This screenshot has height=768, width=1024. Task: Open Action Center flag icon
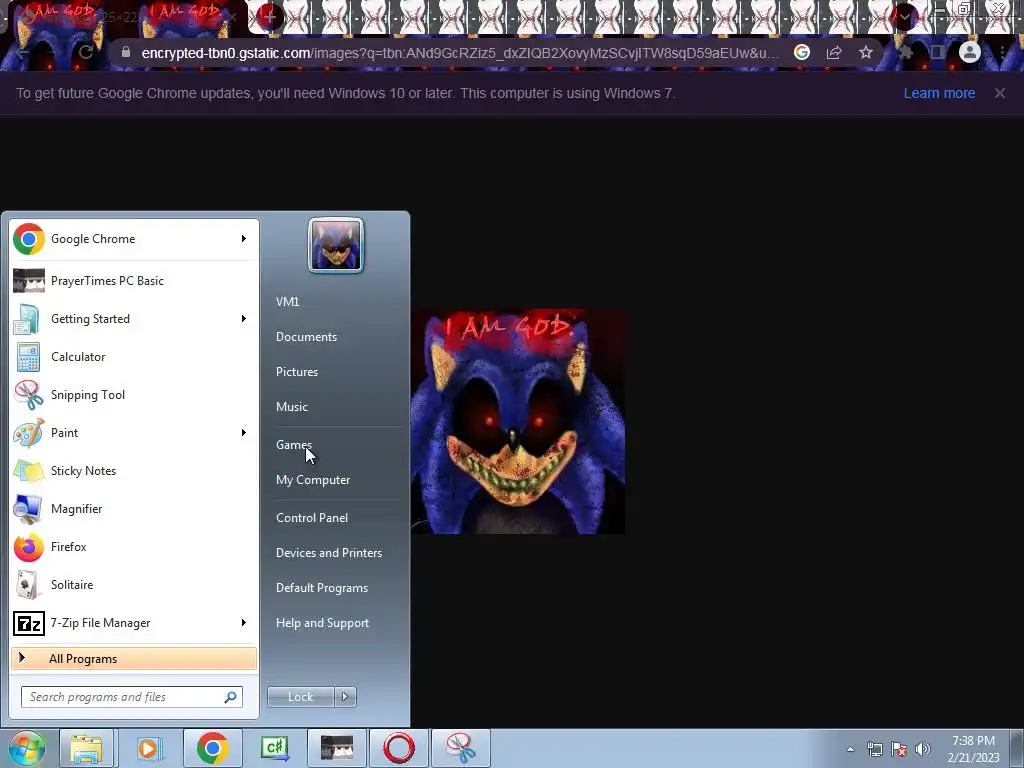pyautogui.click(x=899, y=750)
